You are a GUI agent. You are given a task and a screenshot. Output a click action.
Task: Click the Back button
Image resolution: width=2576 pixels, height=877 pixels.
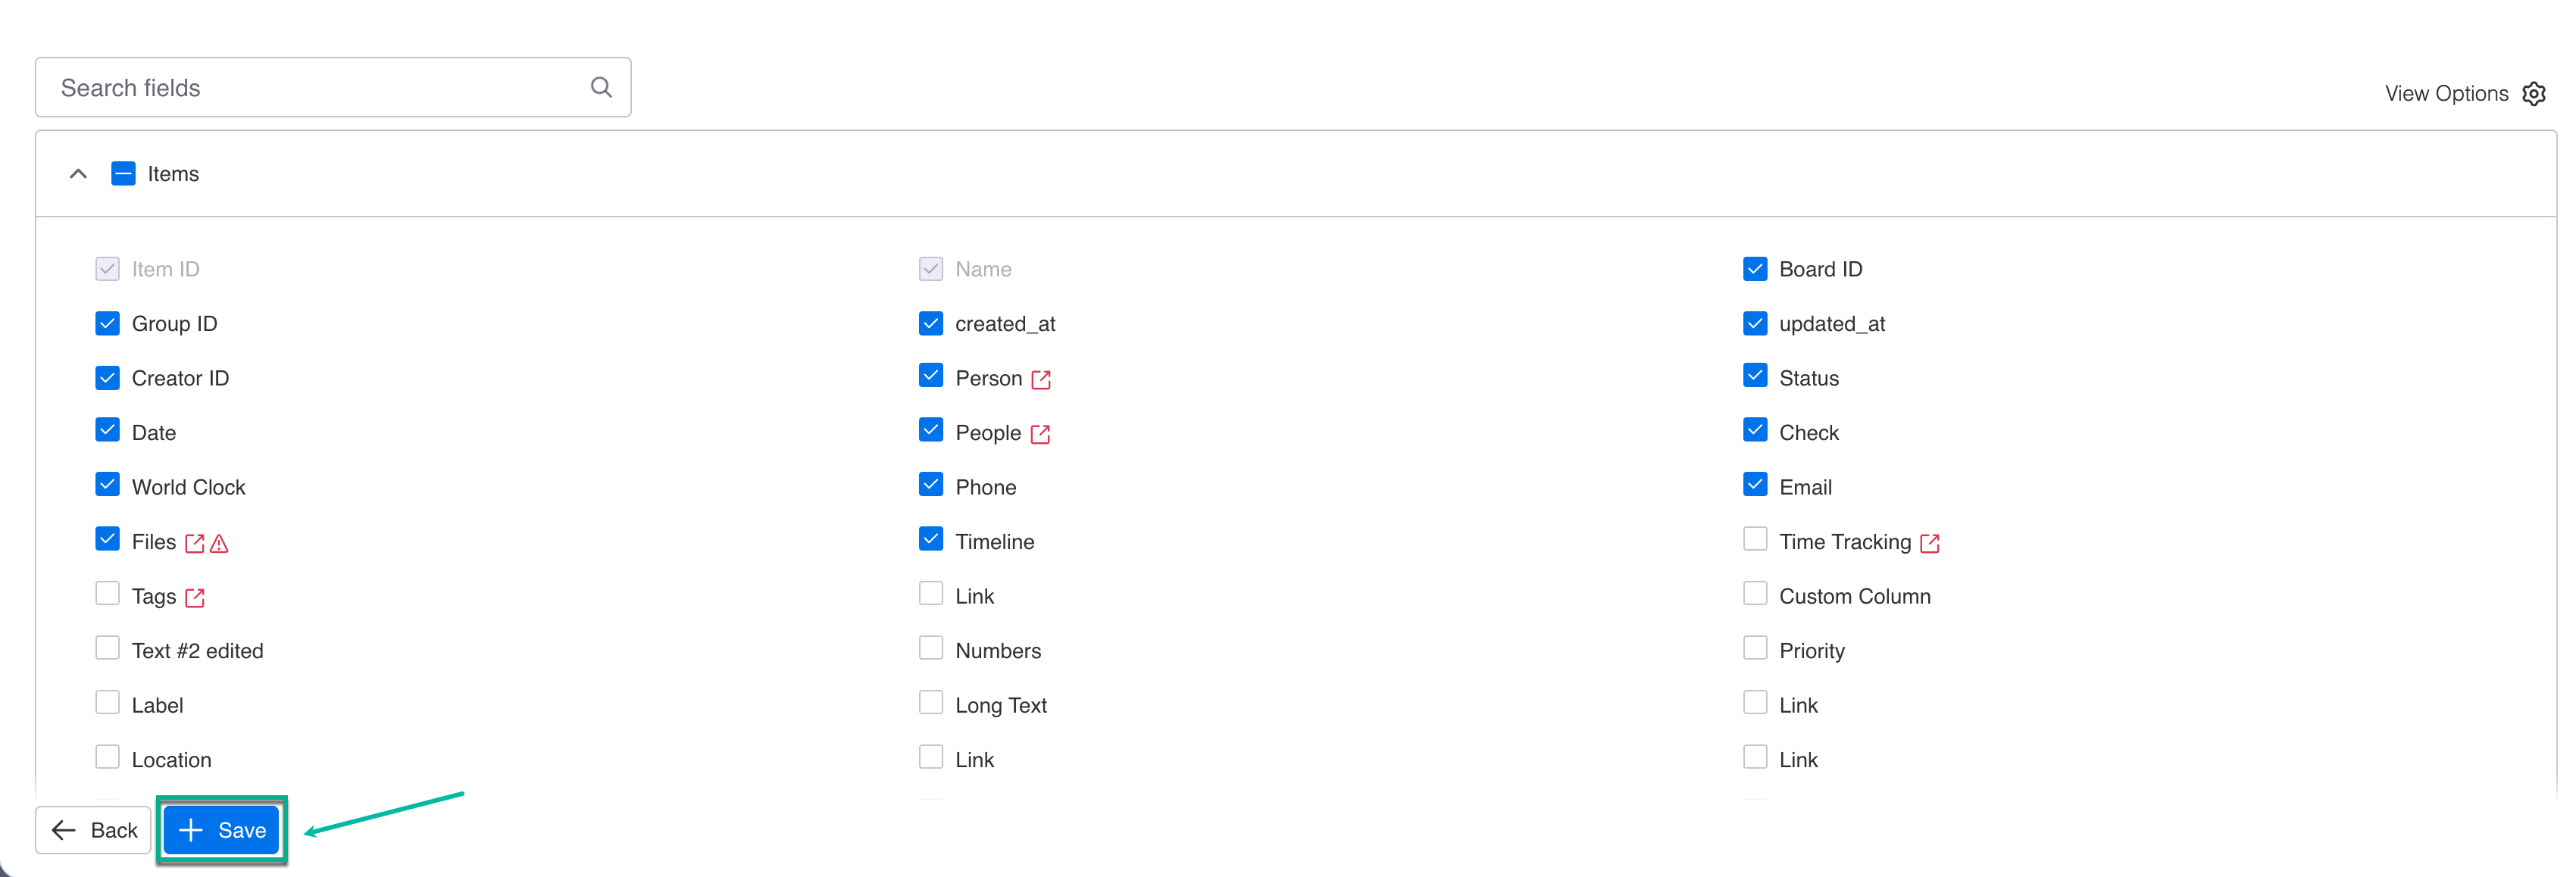click(93, 830)
